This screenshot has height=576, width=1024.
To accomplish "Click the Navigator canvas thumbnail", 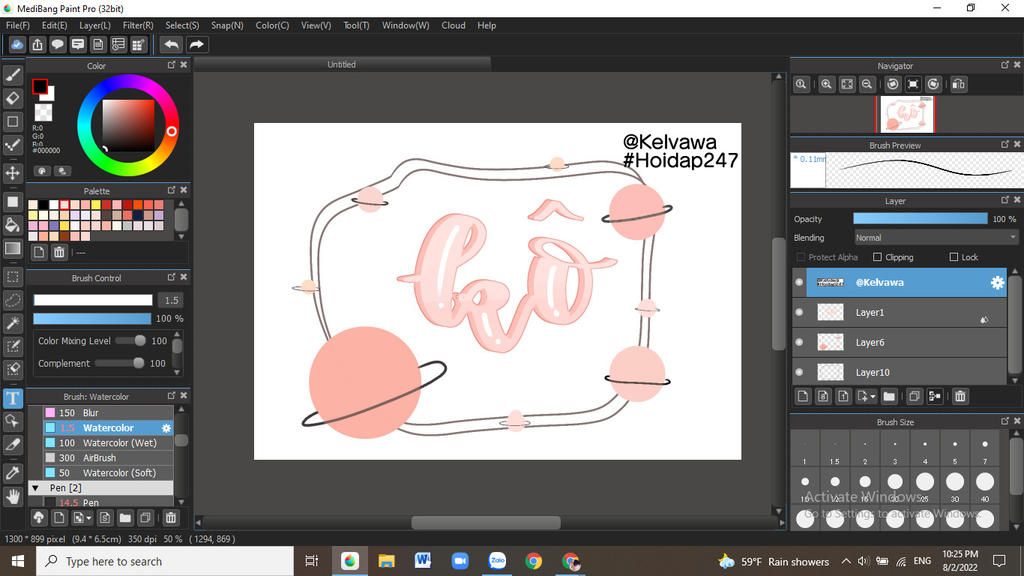I will click(905, 114).
